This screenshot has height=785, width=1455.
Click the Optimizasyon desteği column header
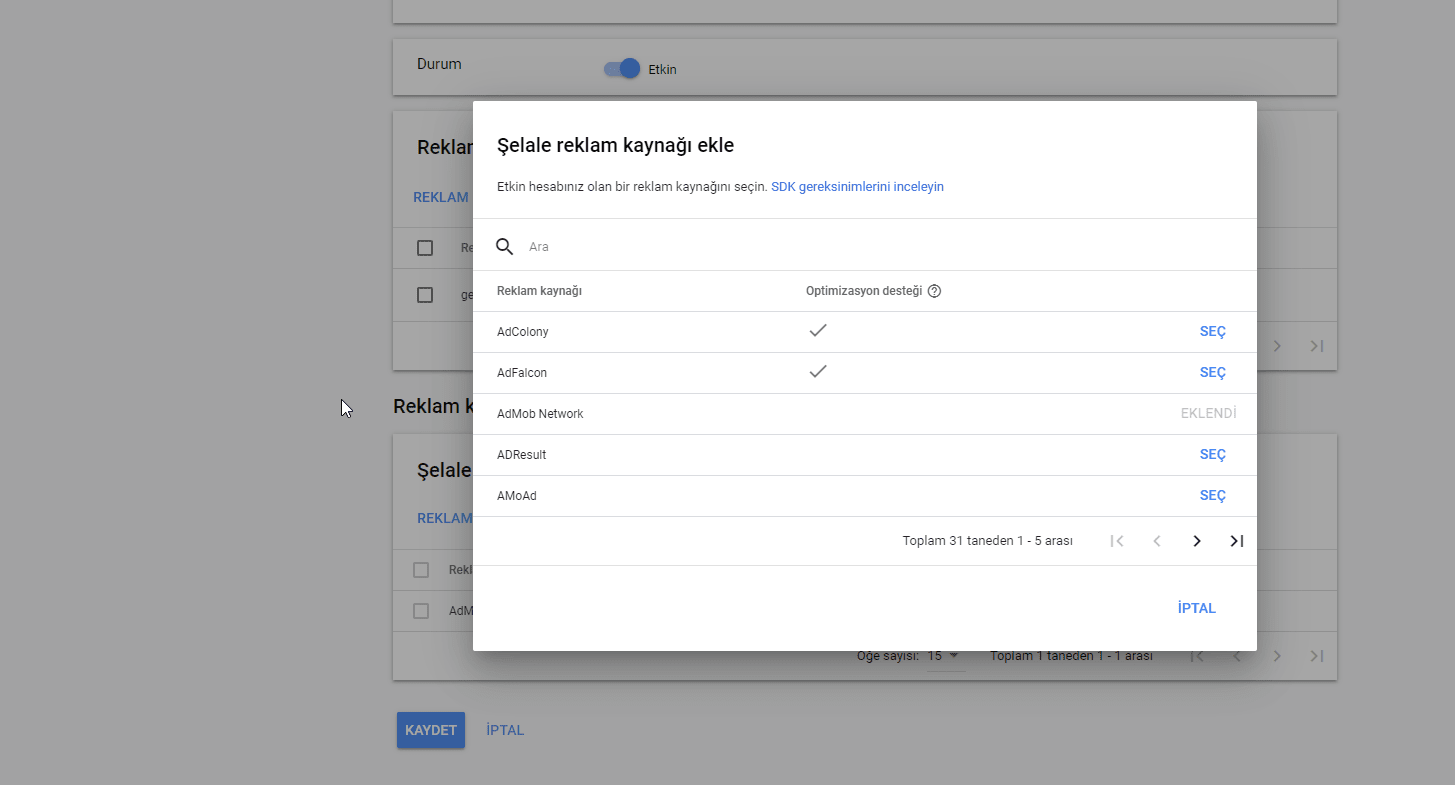tap(864, 291)
